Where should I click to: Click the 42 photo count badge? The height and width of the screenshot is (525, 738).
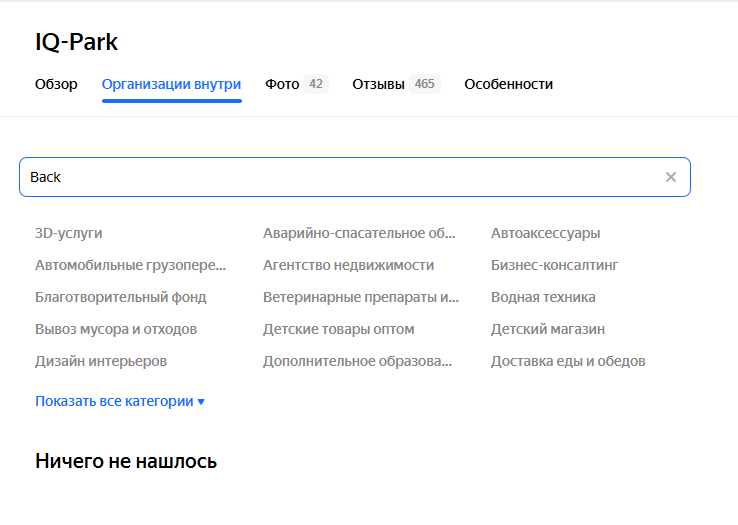pos(316,84)
